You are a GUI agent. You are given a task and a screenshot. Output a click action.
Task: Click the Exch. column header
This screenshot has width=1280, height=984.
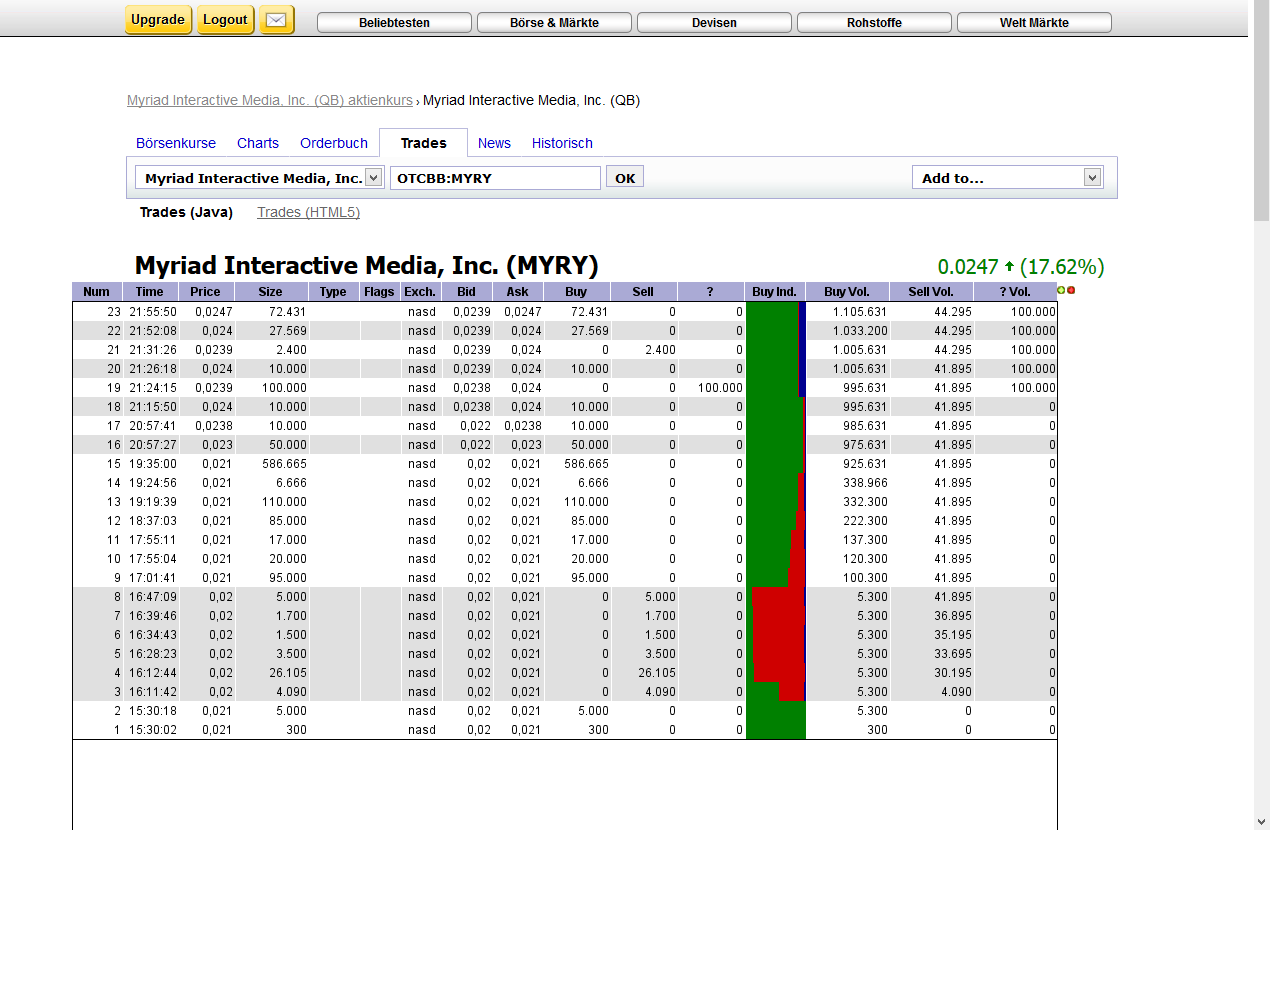(x=420, y=292)
